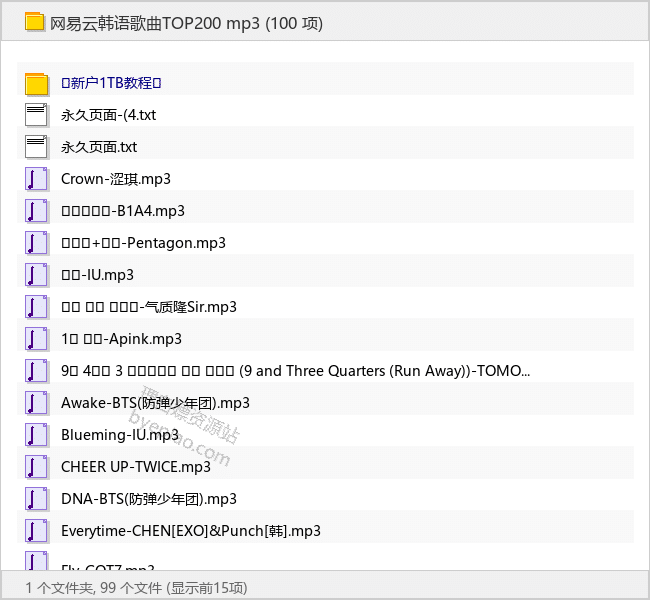Click the music icon for 气质隆Sir.mp3

coord(36,307)
